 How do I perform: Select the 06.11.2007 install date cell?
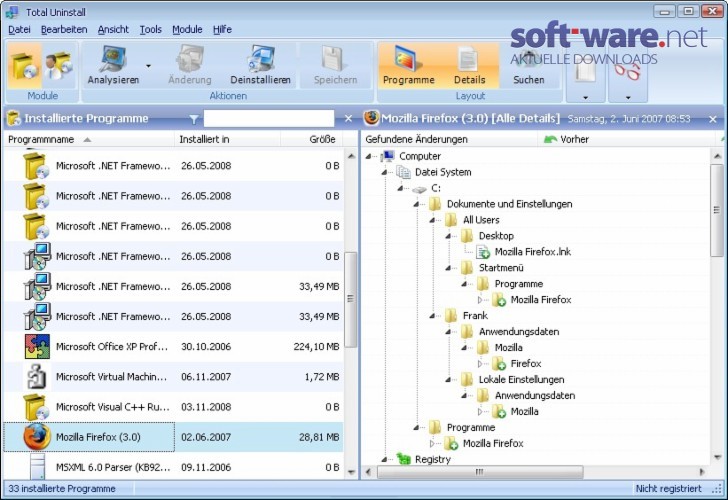coord(206,377)
